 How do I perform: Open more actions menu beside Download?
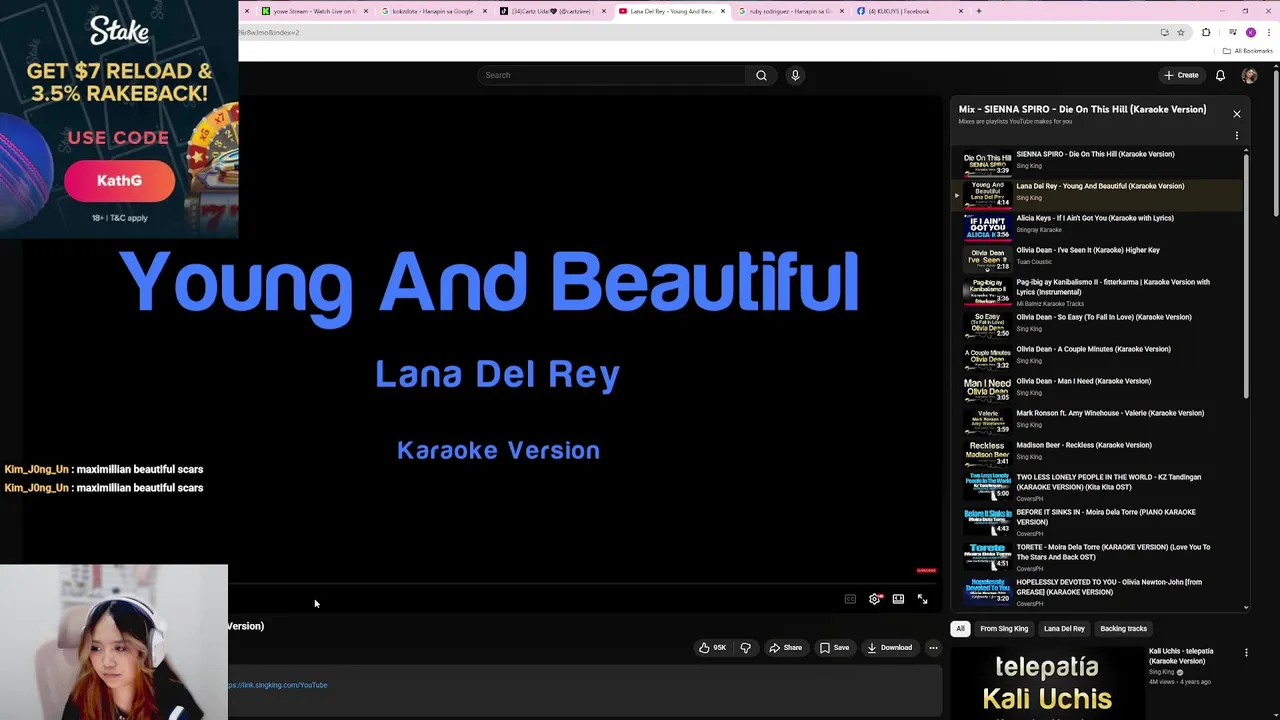pyautogui.click(x=933, y=648)
